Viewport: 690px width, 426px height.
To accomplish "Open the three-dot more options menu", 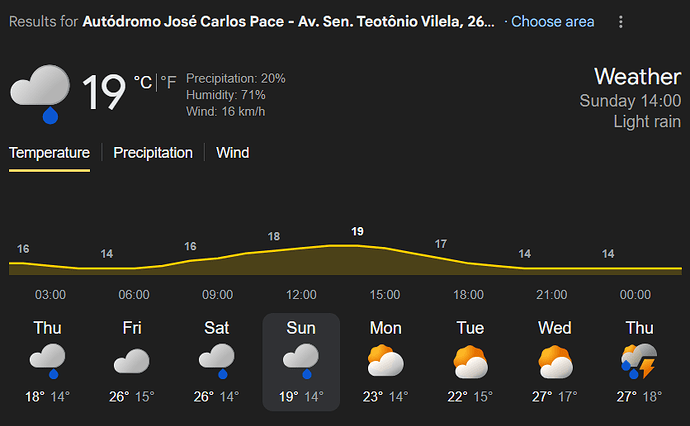I will click(x=621, y=21).
